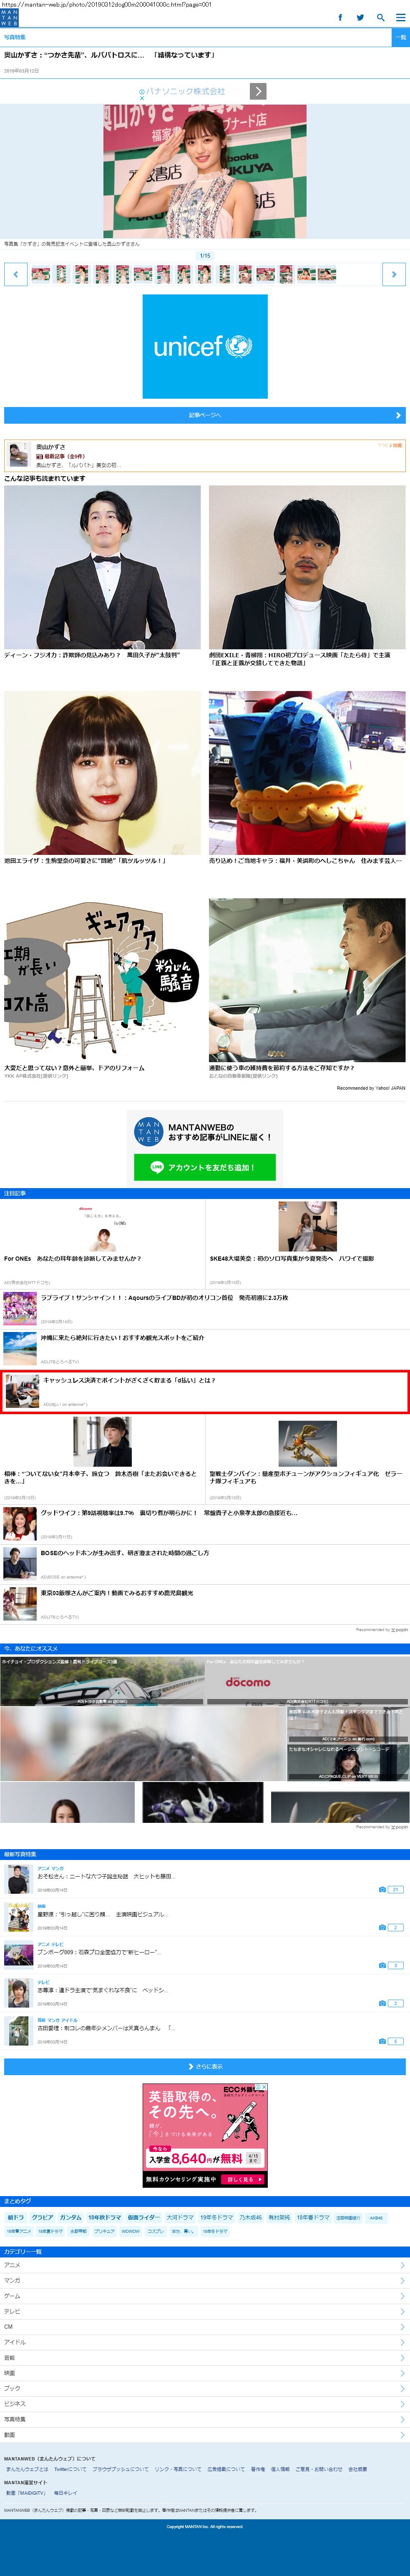Viewport: 410px width, 2576px height.
Task: Select the 朝ドラ tag
Action: tap(15, 2217)
